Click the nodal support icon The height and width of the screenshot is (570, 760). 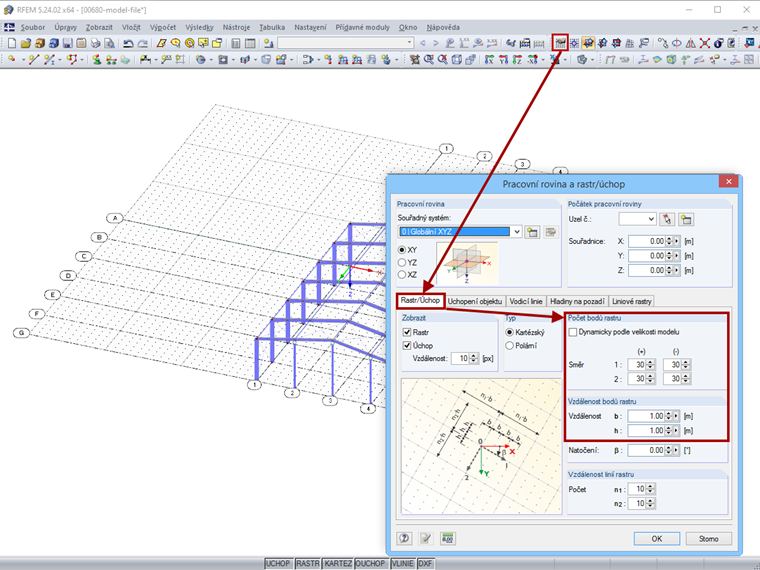[x=97, y=59]
